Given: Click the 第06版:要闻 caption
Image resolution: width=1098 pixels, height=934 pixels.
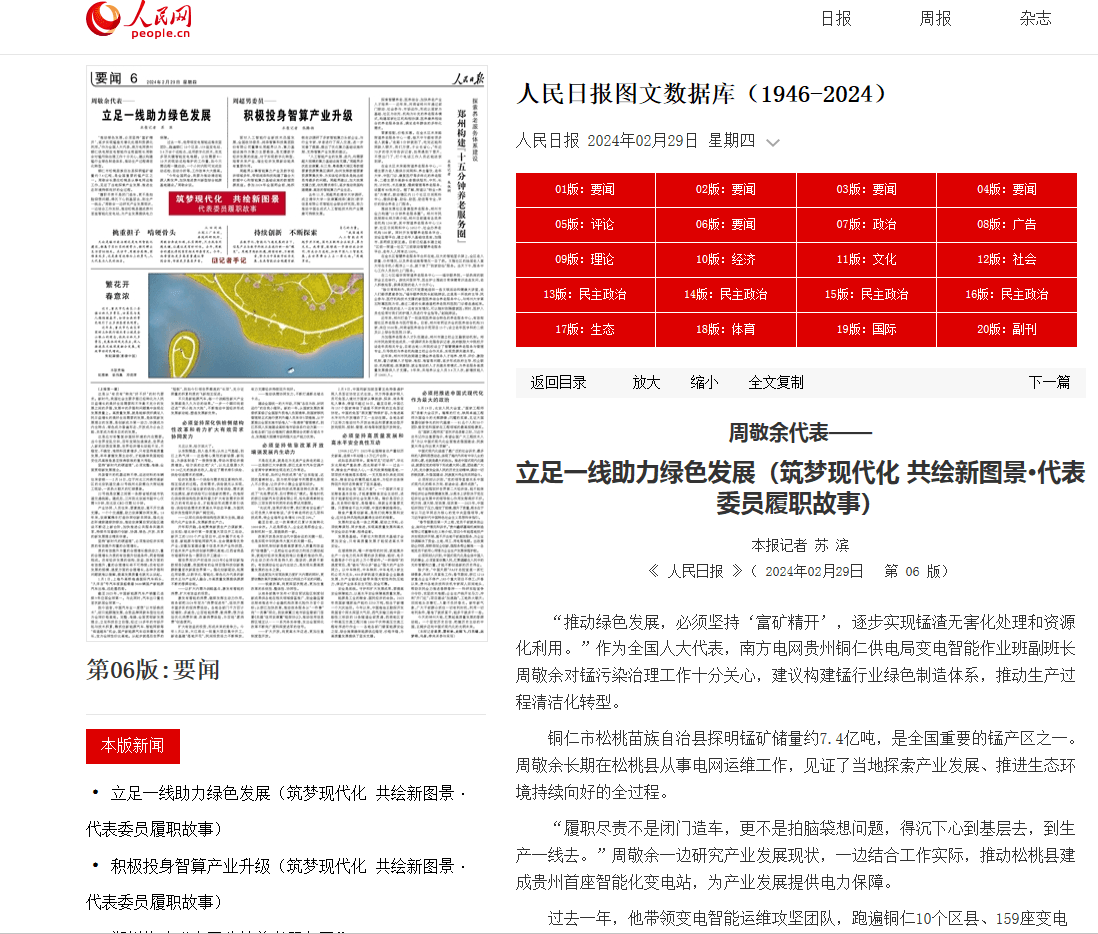Looking at the screenshot, I should (x=153, y=670).
